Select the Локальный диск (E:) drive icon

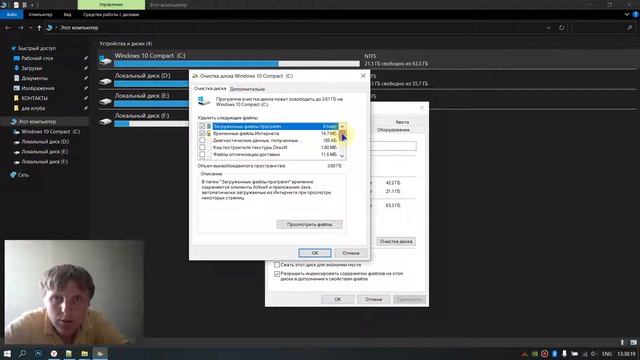[105, 101]
